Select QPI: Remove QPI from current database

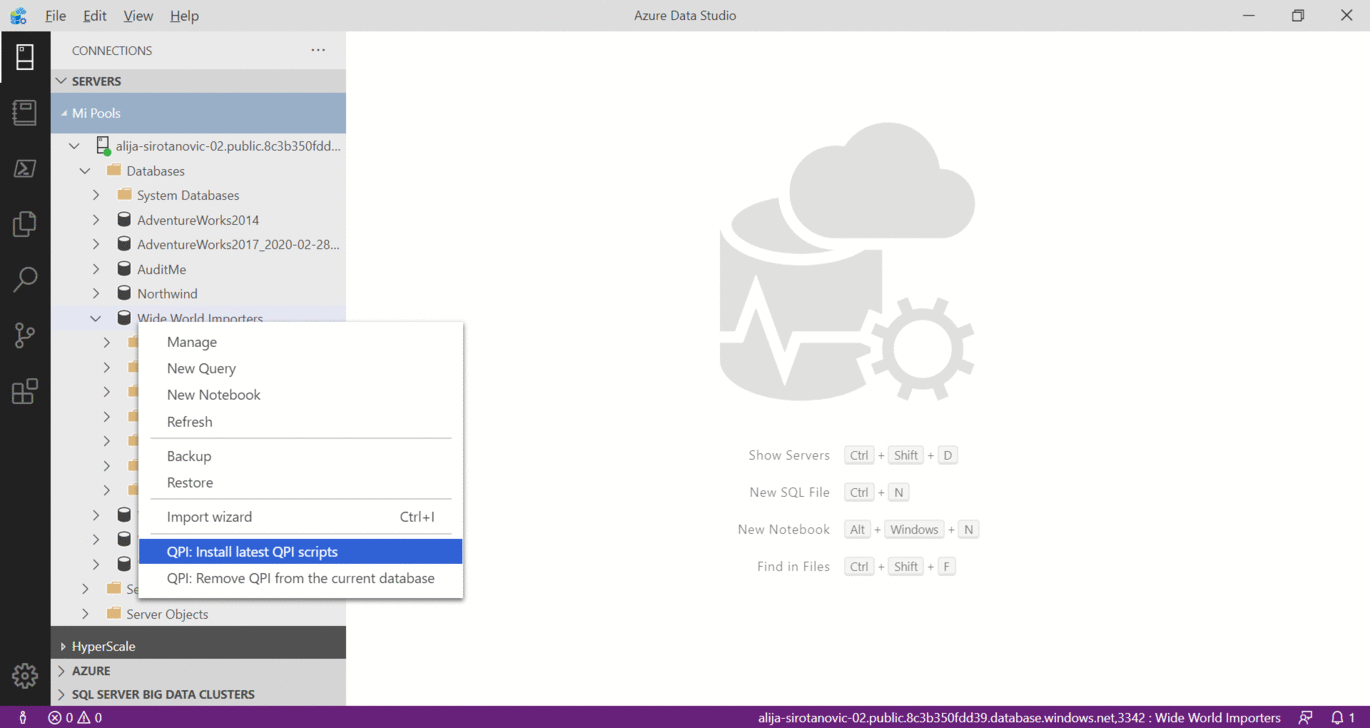[300, 579]
